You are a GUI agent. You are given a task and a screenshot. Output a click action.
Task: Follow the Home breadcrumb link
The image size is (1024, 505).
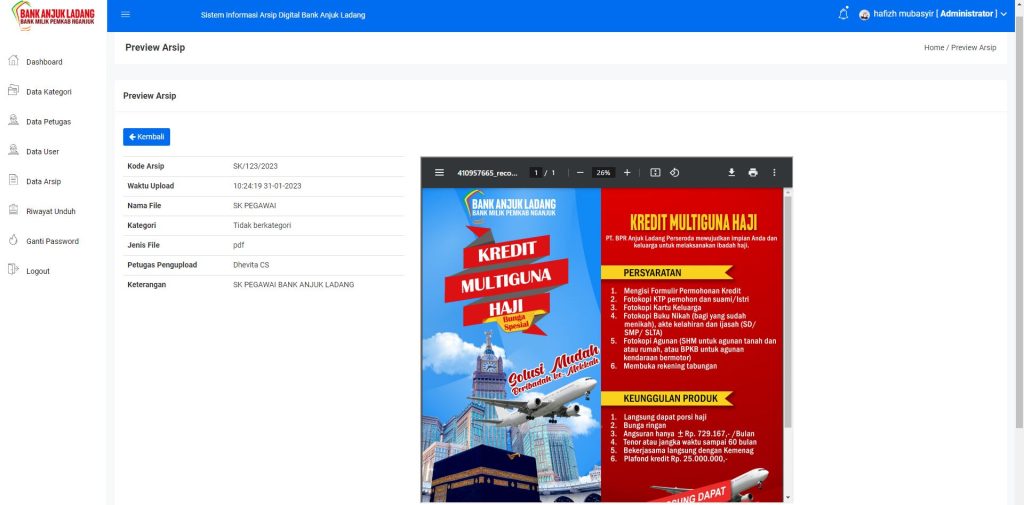pyautogui.click(x=934, y=48)
